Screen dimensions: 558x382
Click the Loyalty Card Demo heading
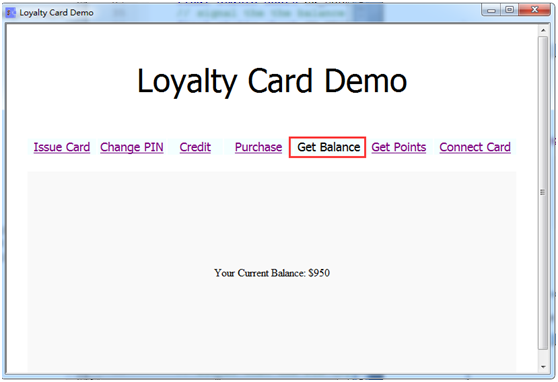[272, 82]
